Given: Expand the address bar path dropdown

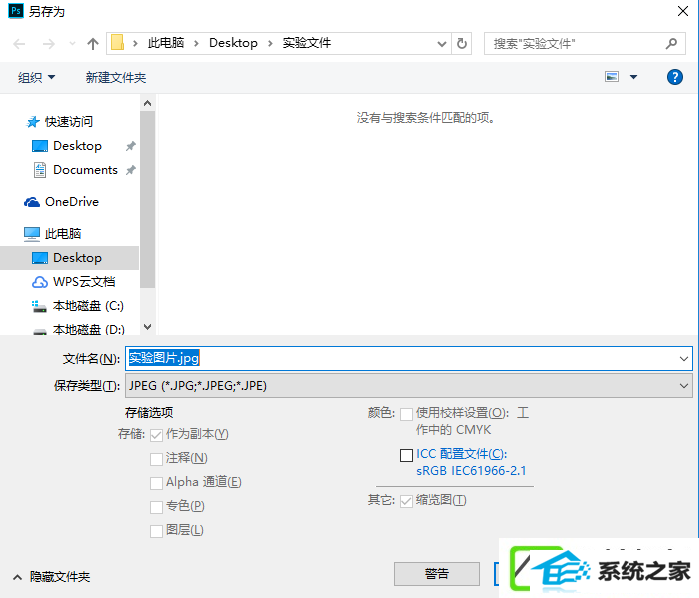Looking at the screenshot, I should point(441,44).
